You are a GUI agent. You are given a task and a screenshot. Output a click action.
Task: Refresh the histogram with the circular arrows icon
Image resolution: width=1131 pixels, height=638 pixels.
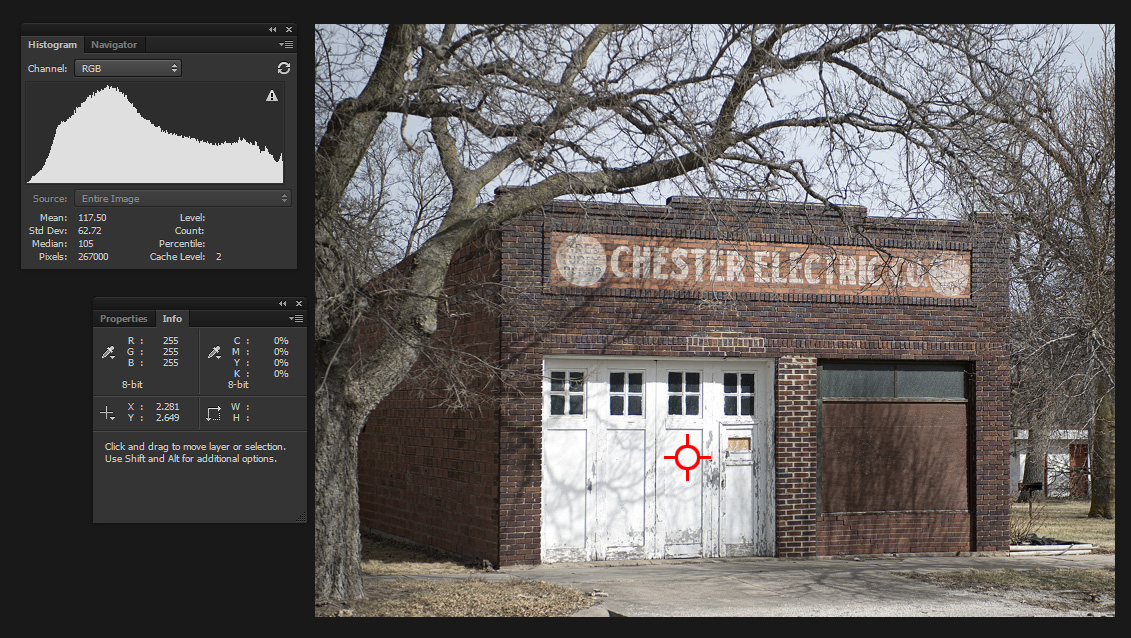coord(284,68)
